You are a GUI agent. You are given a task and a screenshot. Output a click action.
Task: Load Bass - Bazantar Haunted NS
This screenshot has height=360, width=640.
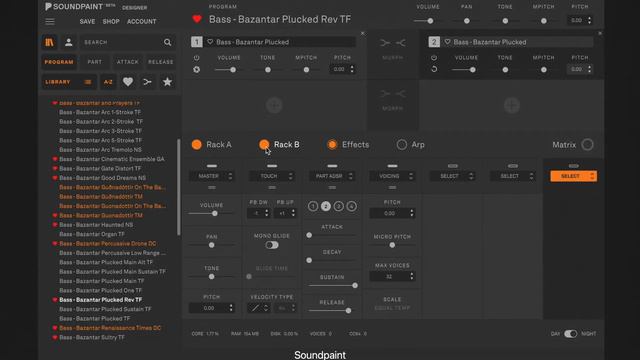click(x=96, y=225)
